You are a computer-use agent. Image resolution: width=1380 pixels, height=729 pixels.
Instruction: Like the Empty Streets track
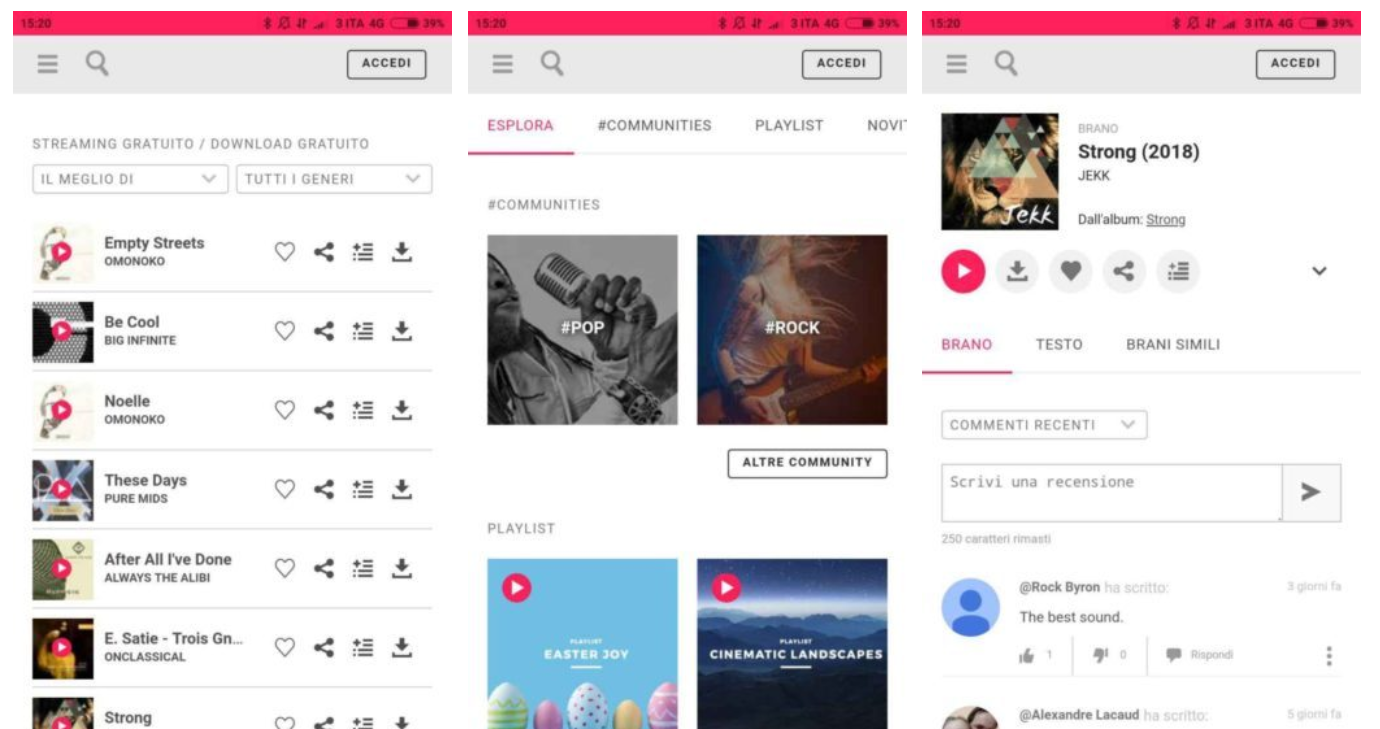(285, 252)
